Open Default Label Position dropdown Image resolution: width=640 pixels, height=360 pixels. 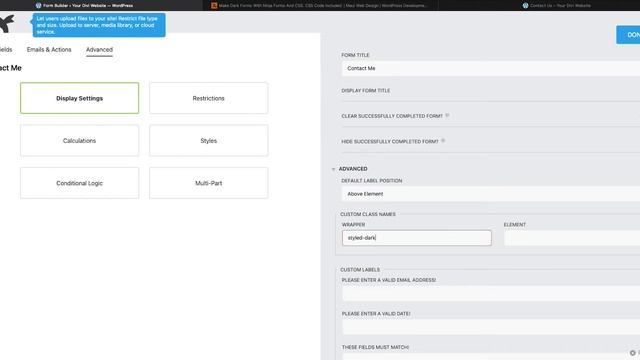coord(491,194)
